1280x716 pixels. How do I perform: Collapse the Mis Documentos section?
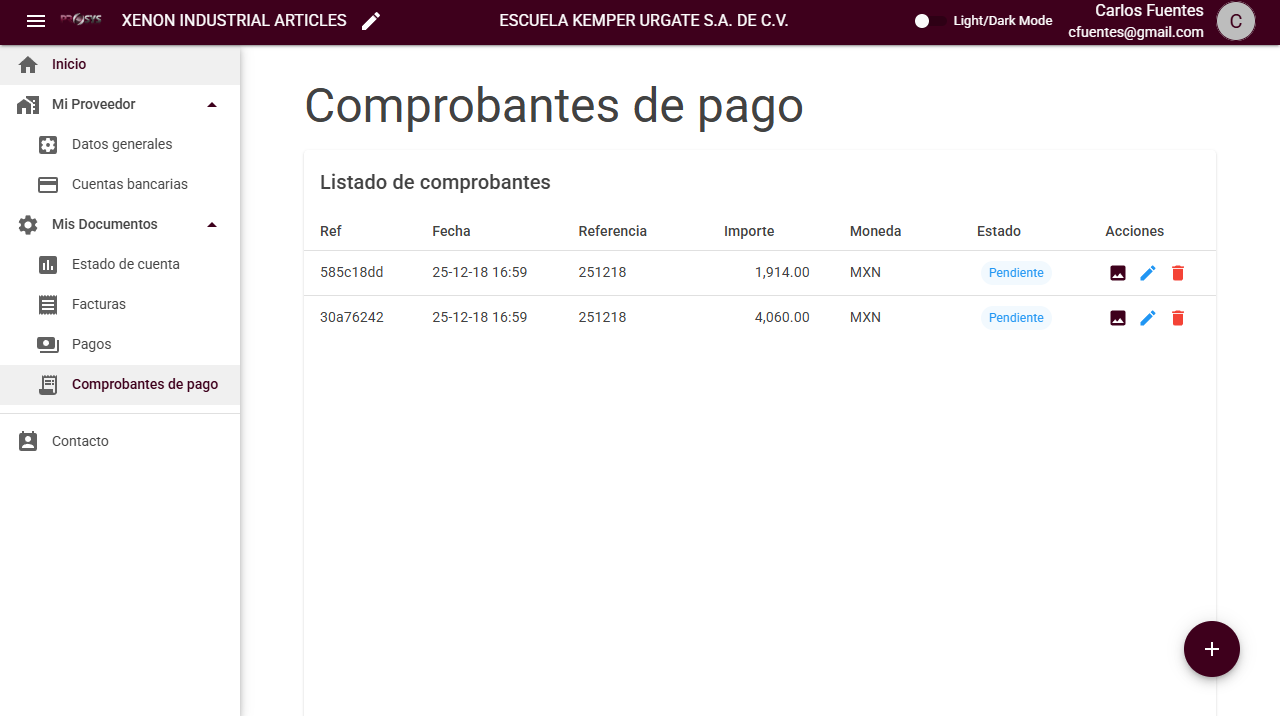pos(211,225)
